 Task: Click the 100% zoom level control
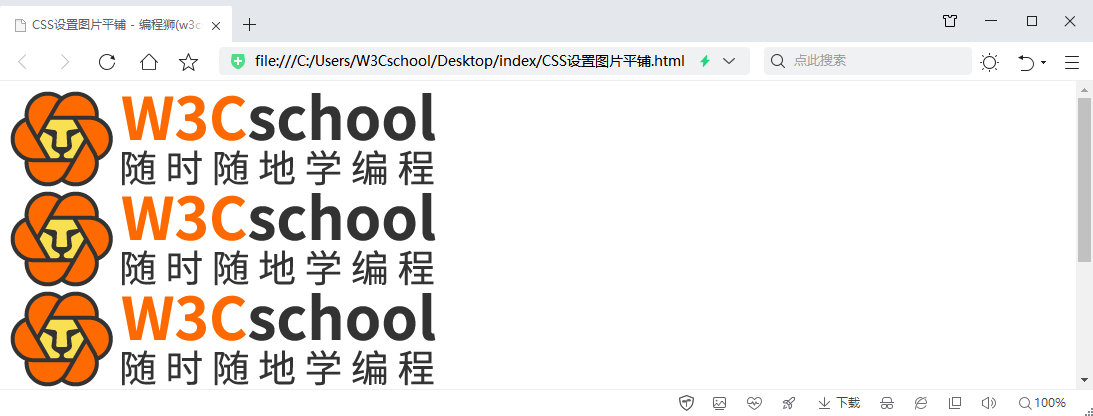coord(1040,403)
